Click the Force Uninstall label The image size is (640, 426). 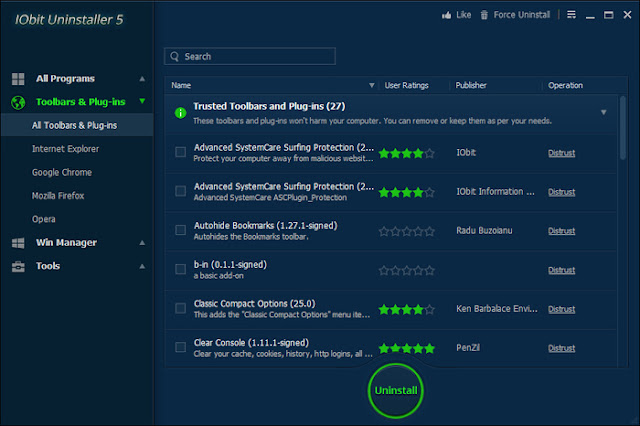point(522,15)
